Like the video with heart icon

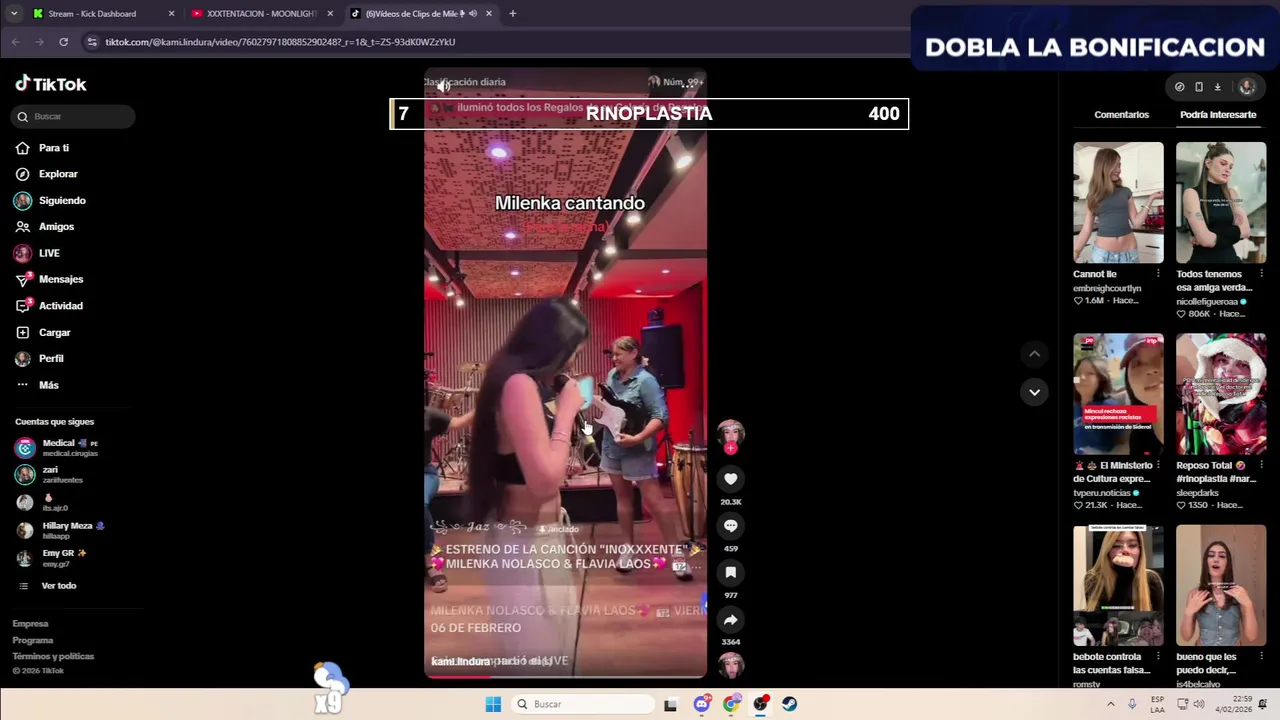pos(731,479)
